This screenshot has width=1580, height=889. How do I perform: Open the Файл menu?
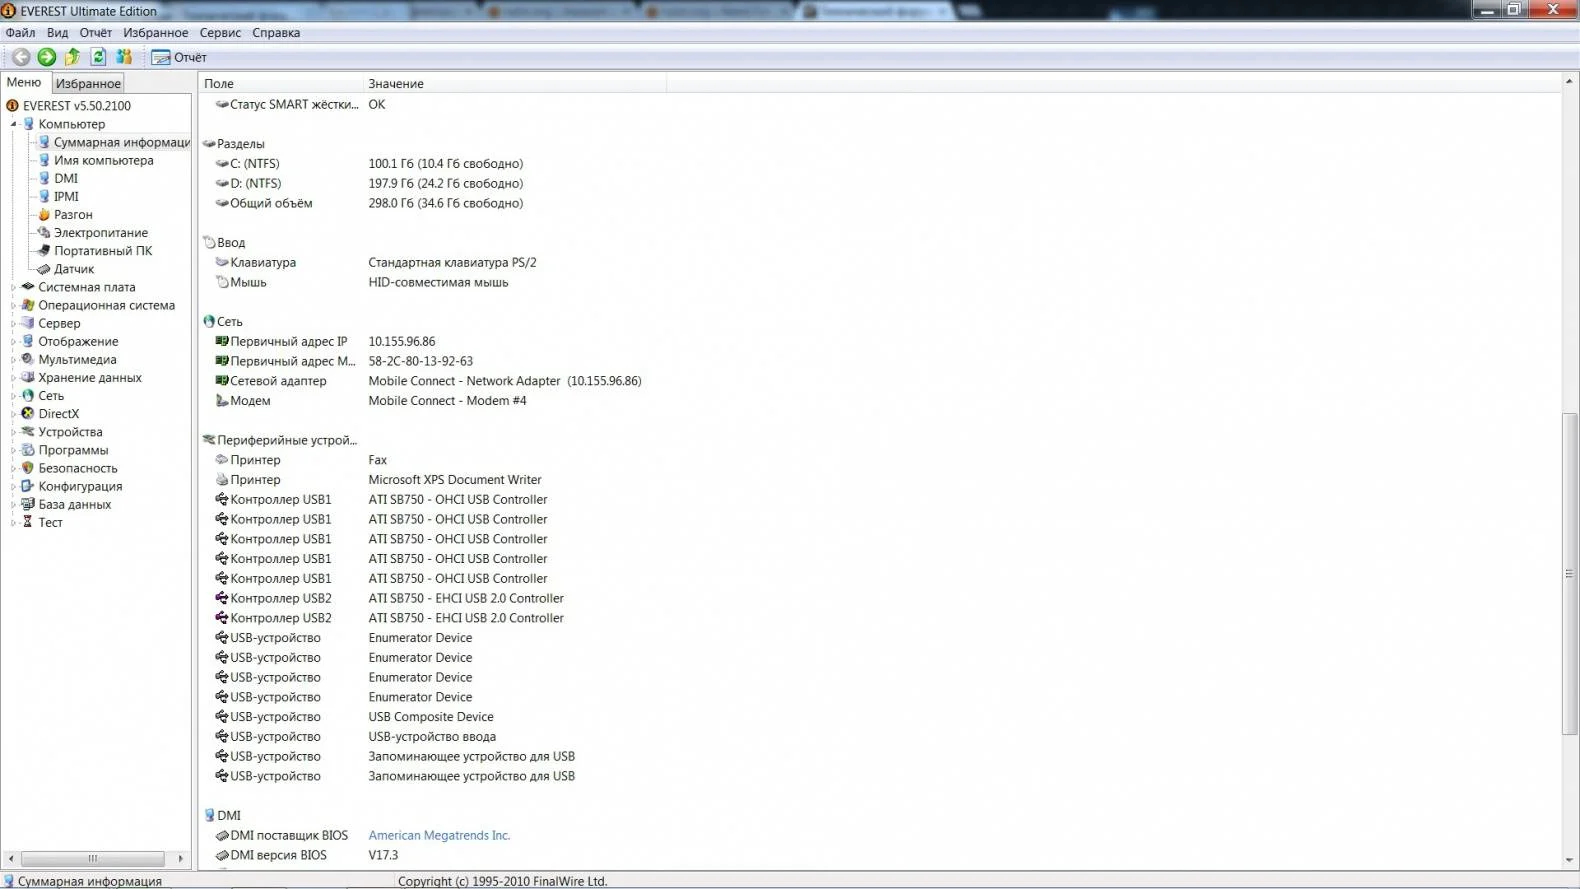(20, 33)
